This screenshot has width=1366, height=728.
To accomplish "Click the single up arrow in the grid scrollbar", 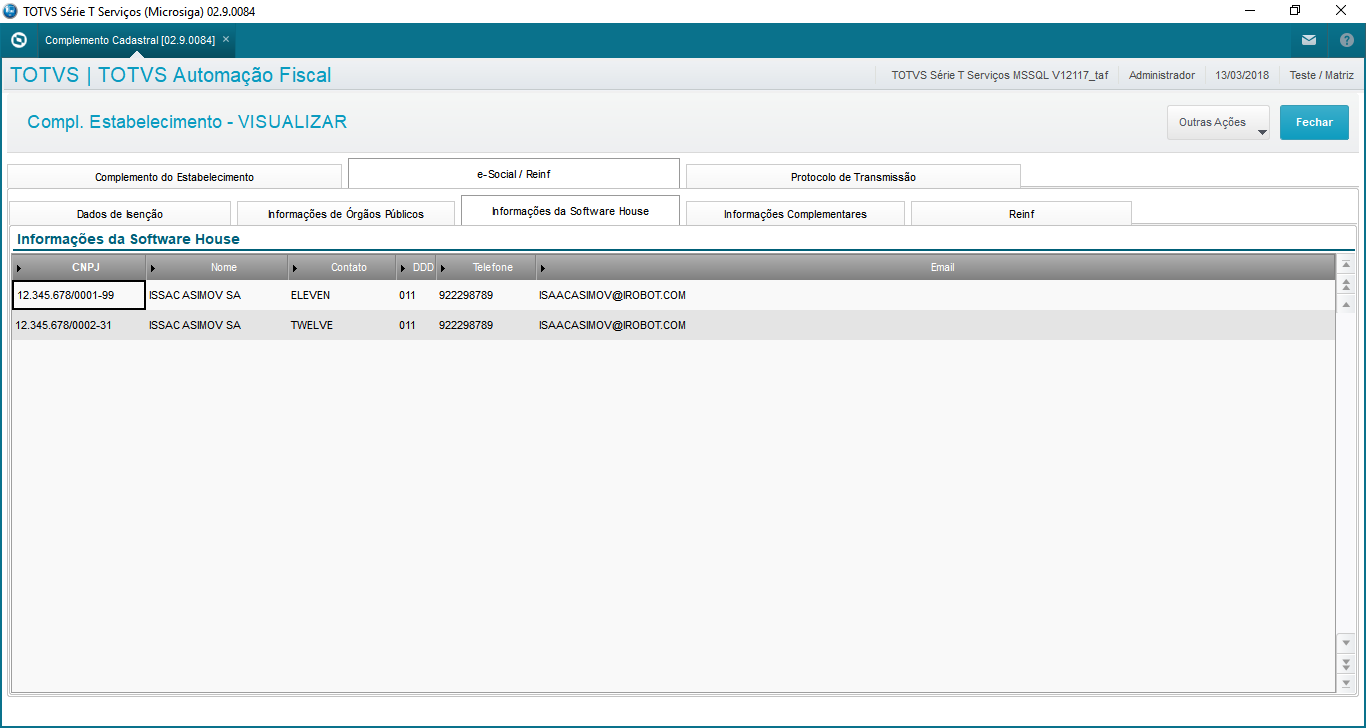I will pyautogui.click(x=1346, y=304).
